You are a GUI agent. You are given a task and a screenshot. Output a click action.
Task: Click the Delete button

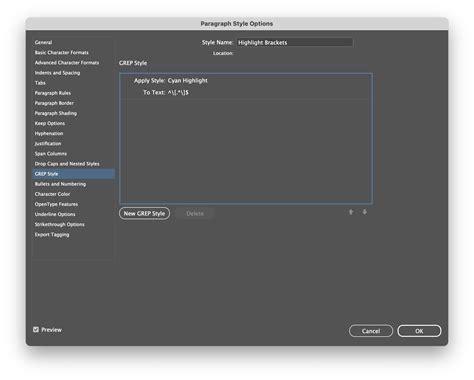point(195,213)
